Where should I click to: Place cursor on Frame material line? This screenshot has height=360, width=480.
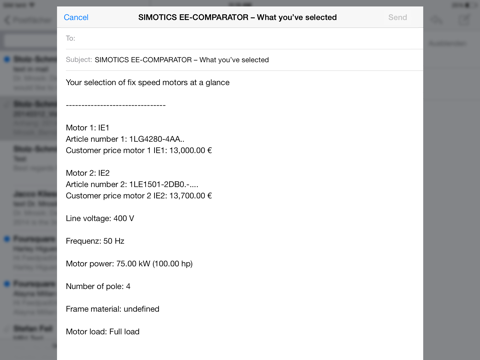[112, 309]
